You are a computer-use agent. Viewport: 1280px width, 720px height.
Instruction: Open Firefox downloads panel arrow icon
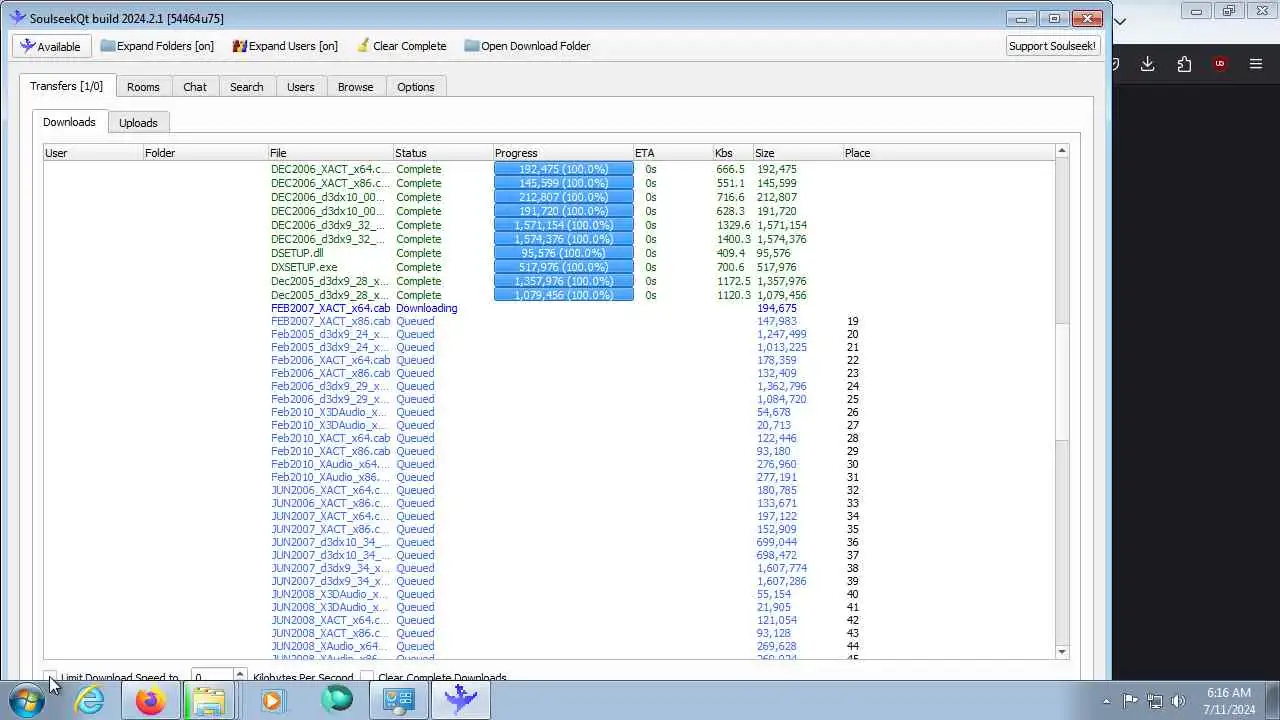[1147, 64]
